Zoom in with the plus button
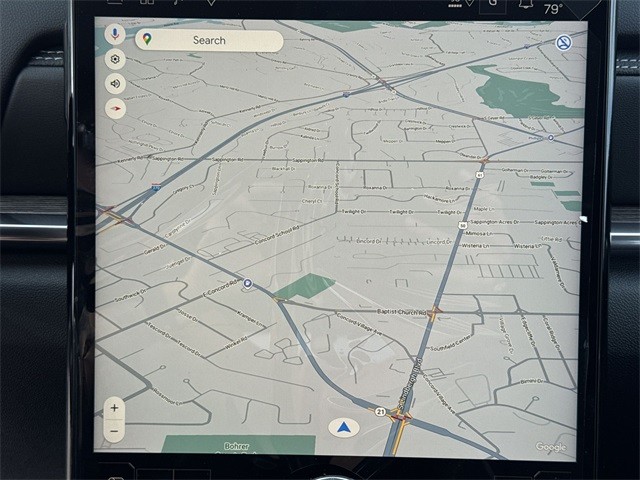 (x=114, y=408)
